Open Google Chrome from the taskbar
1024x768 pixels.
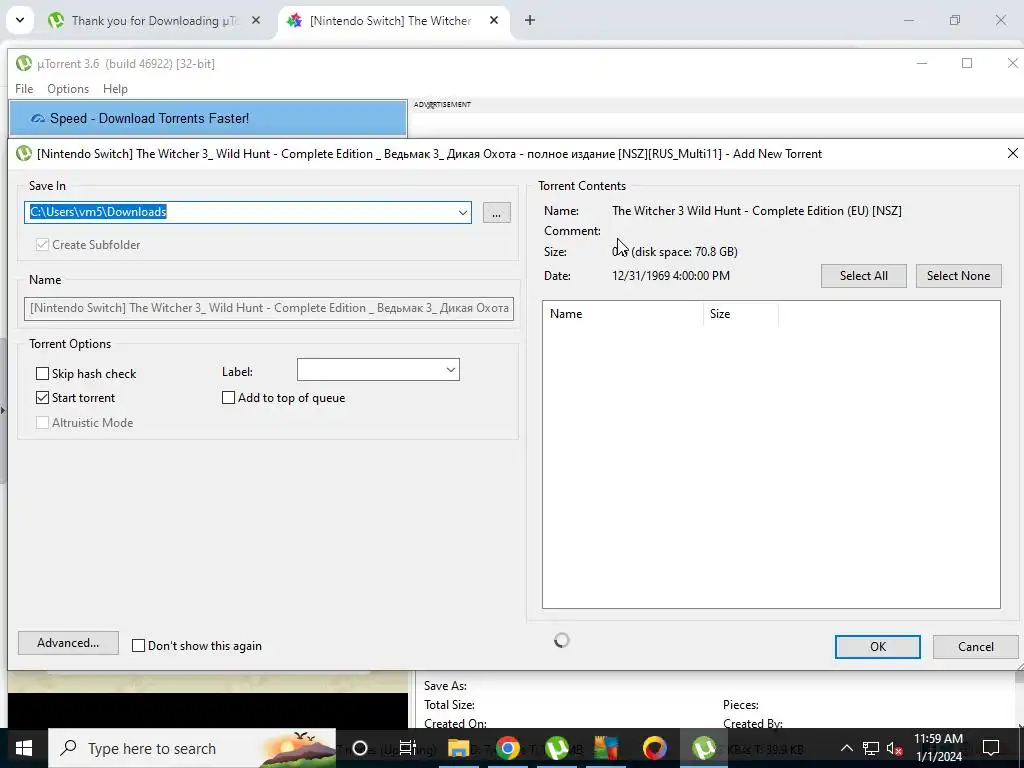point(507,748)
